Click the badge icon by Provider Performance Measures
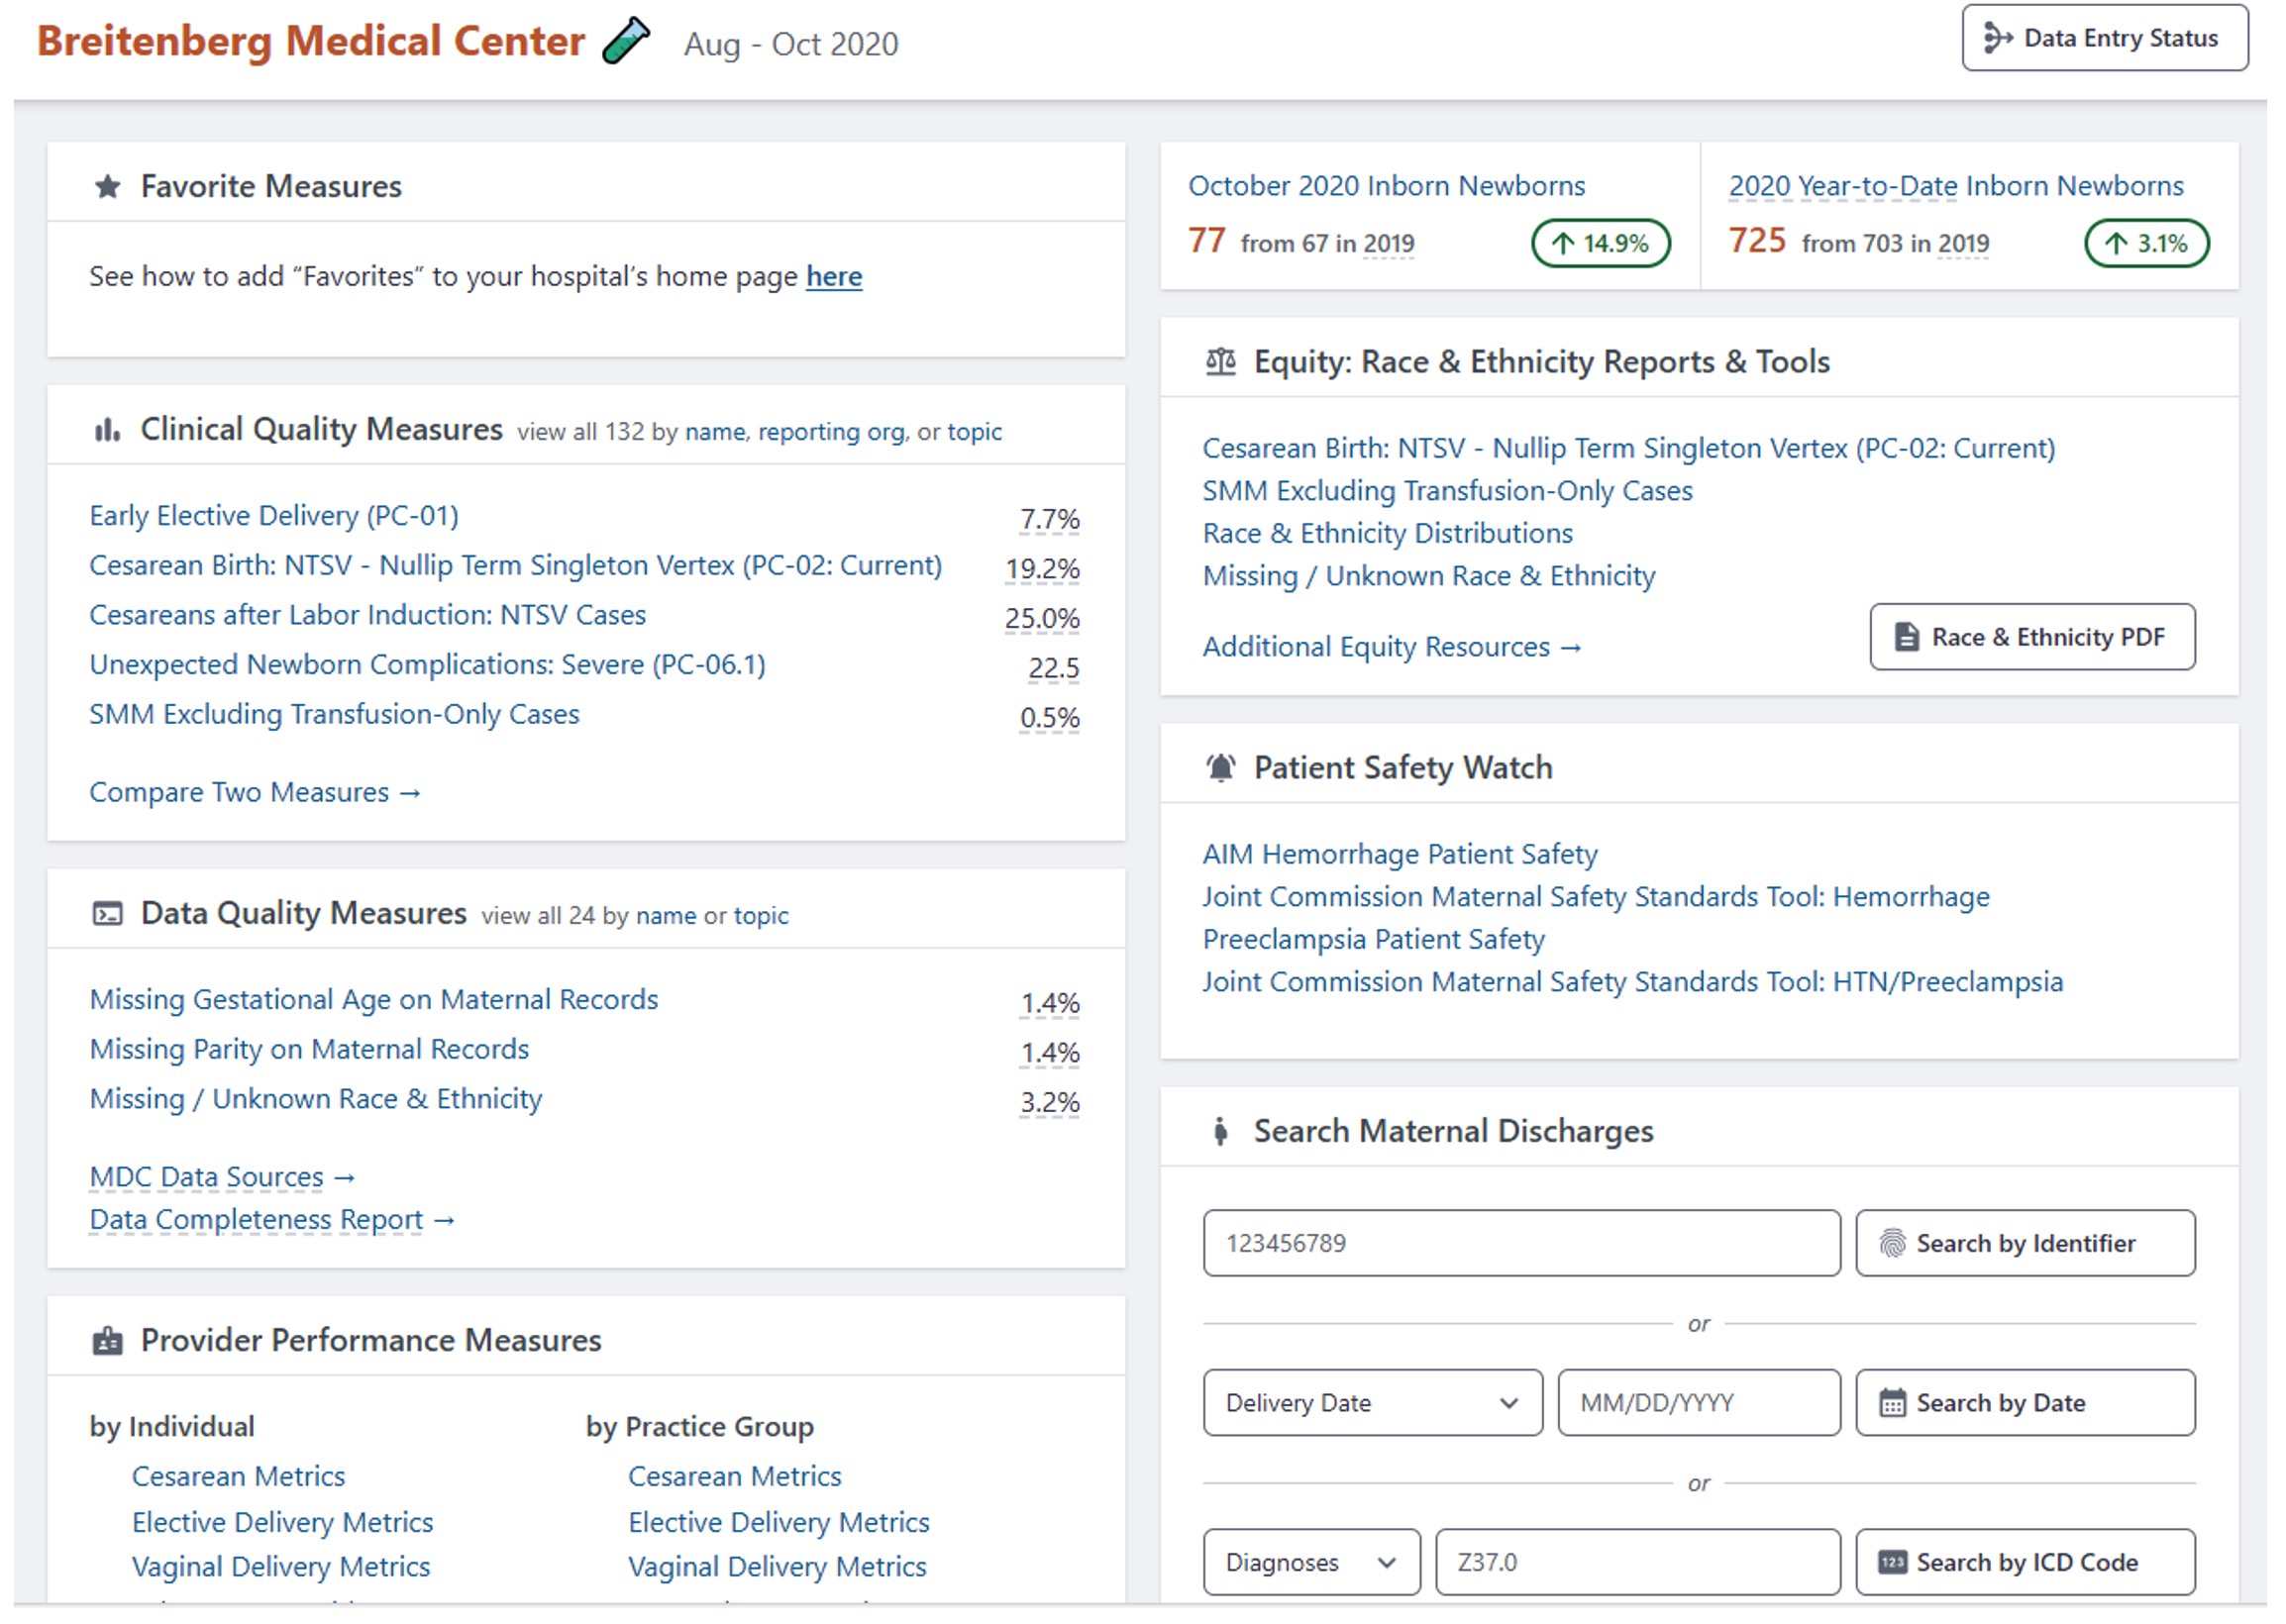This screenshot has width=2286, height=1624. tap(108, 1343)
